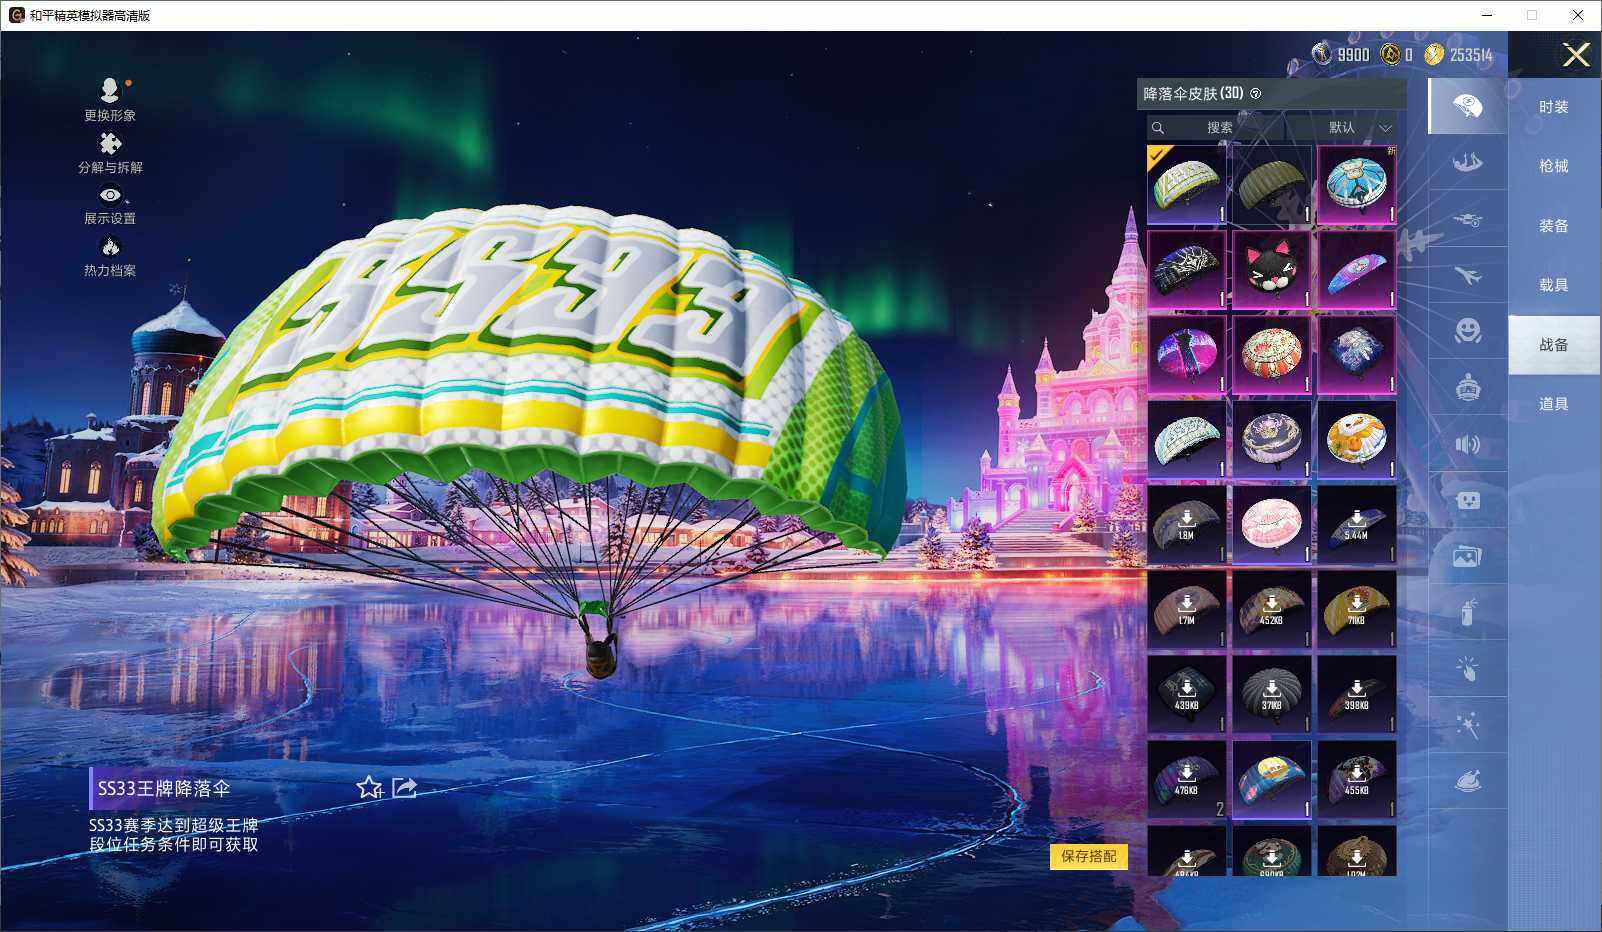Select the airplane category icon
This screenshot has width=1602, height=932.
1467,275
